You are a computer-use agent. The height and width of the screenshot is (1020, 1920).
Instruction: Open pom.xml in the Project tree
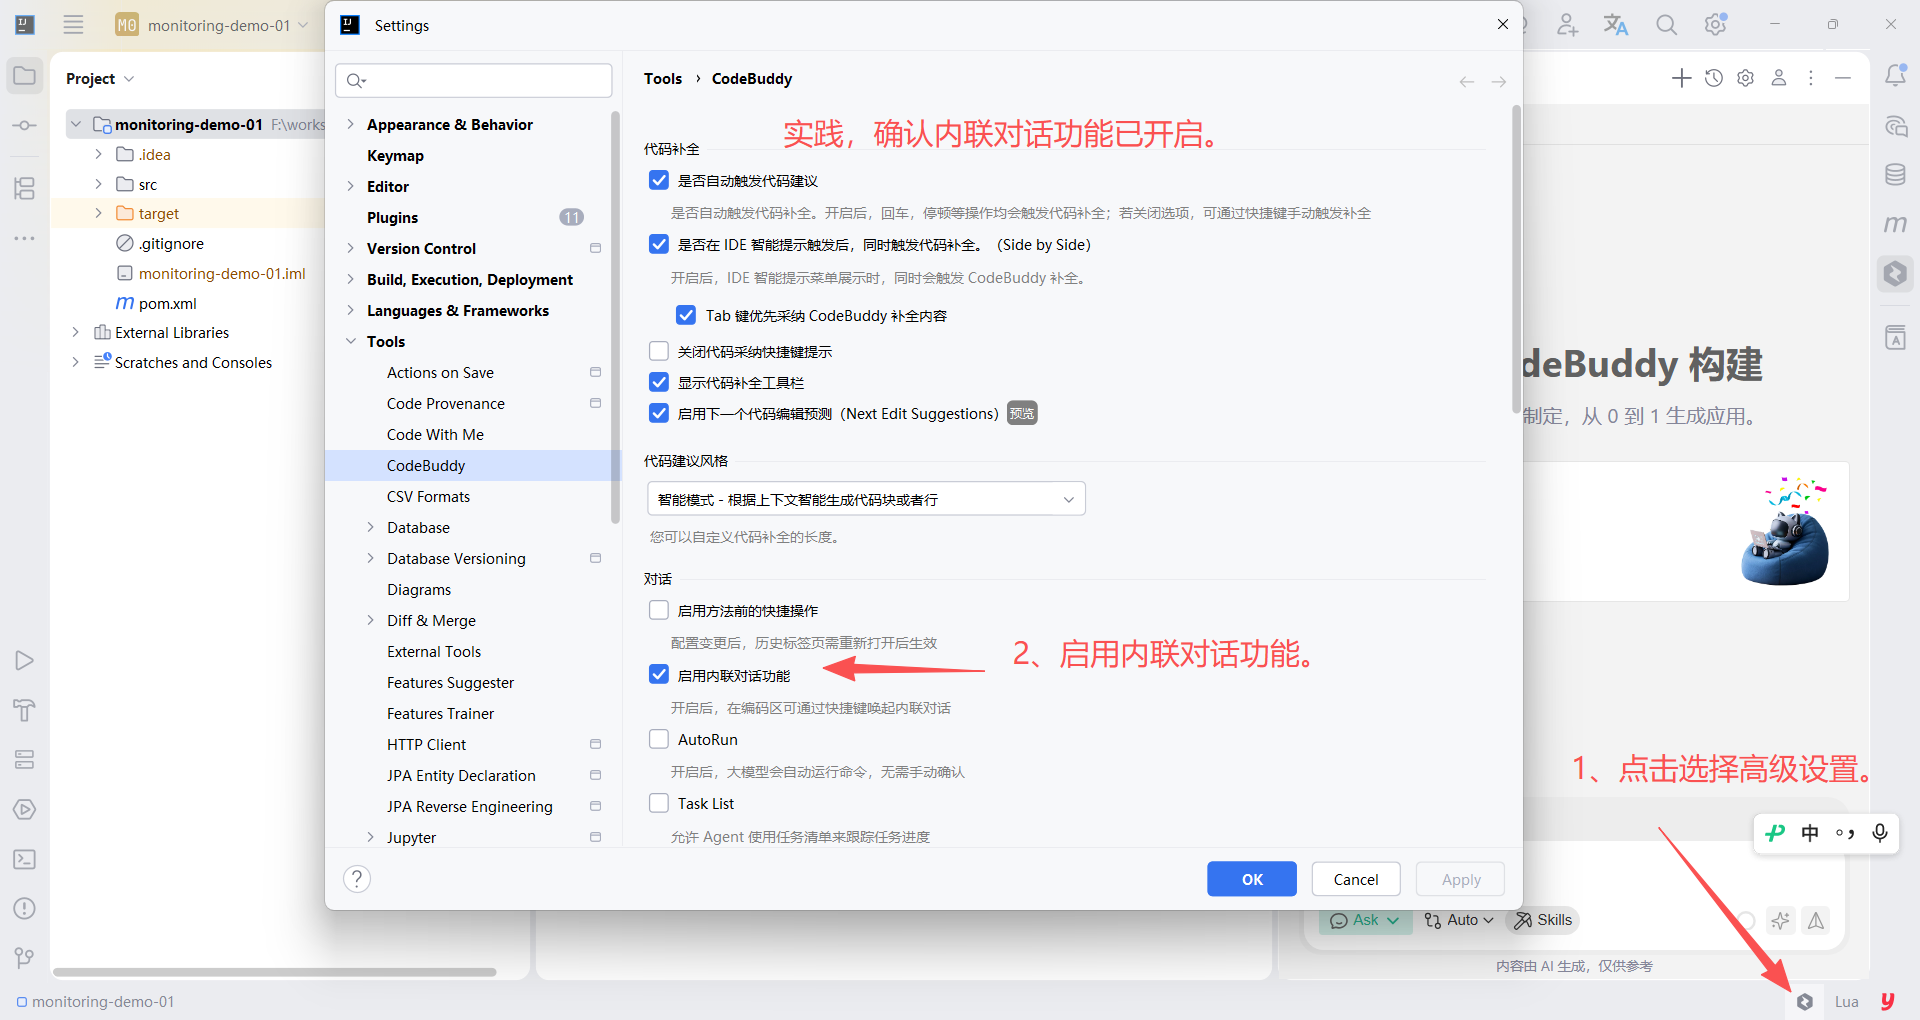point(167,303)
